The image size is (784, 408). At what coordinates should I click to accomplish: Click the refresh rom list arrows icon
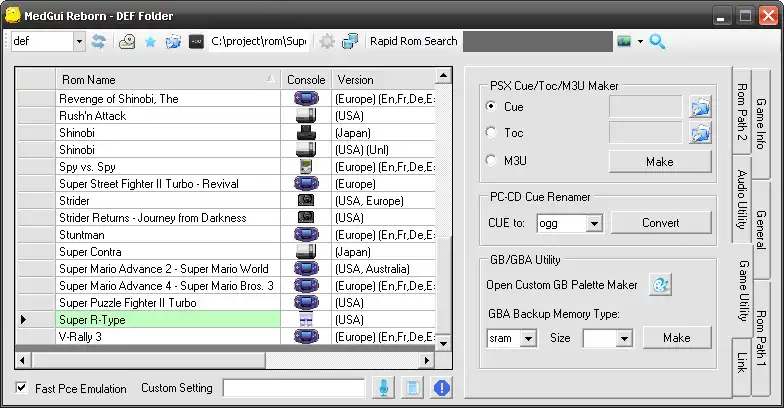(98, 42)
